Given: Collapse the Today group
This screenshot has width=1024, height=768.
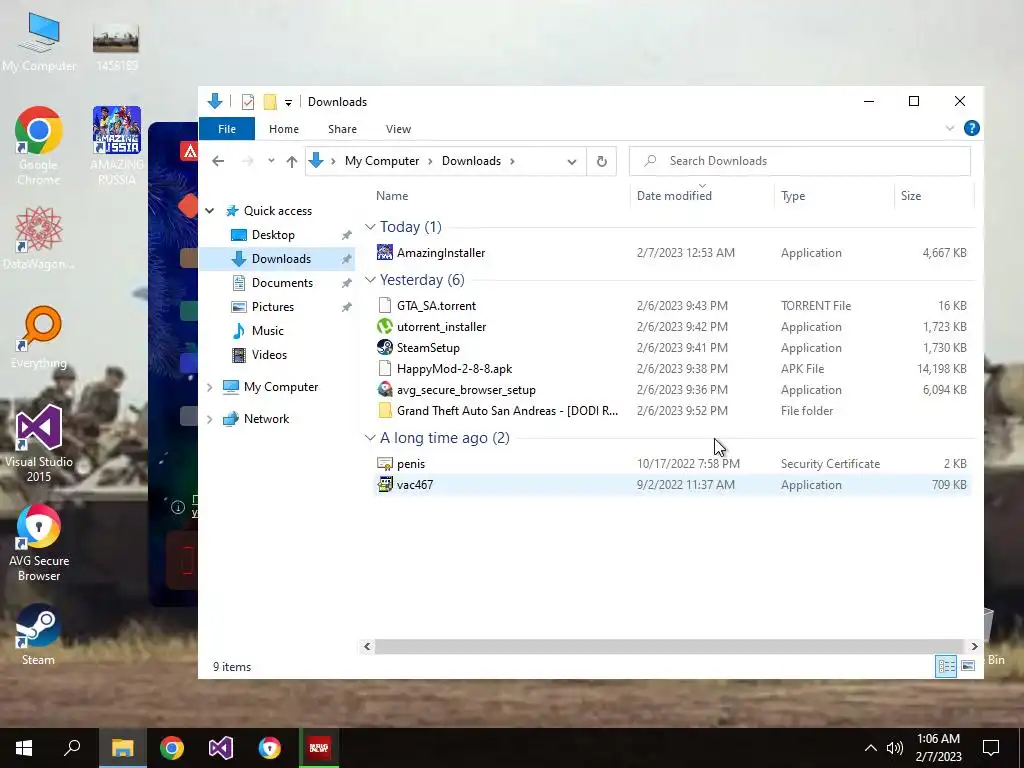Looking at the screenshot, I should 370,227.
